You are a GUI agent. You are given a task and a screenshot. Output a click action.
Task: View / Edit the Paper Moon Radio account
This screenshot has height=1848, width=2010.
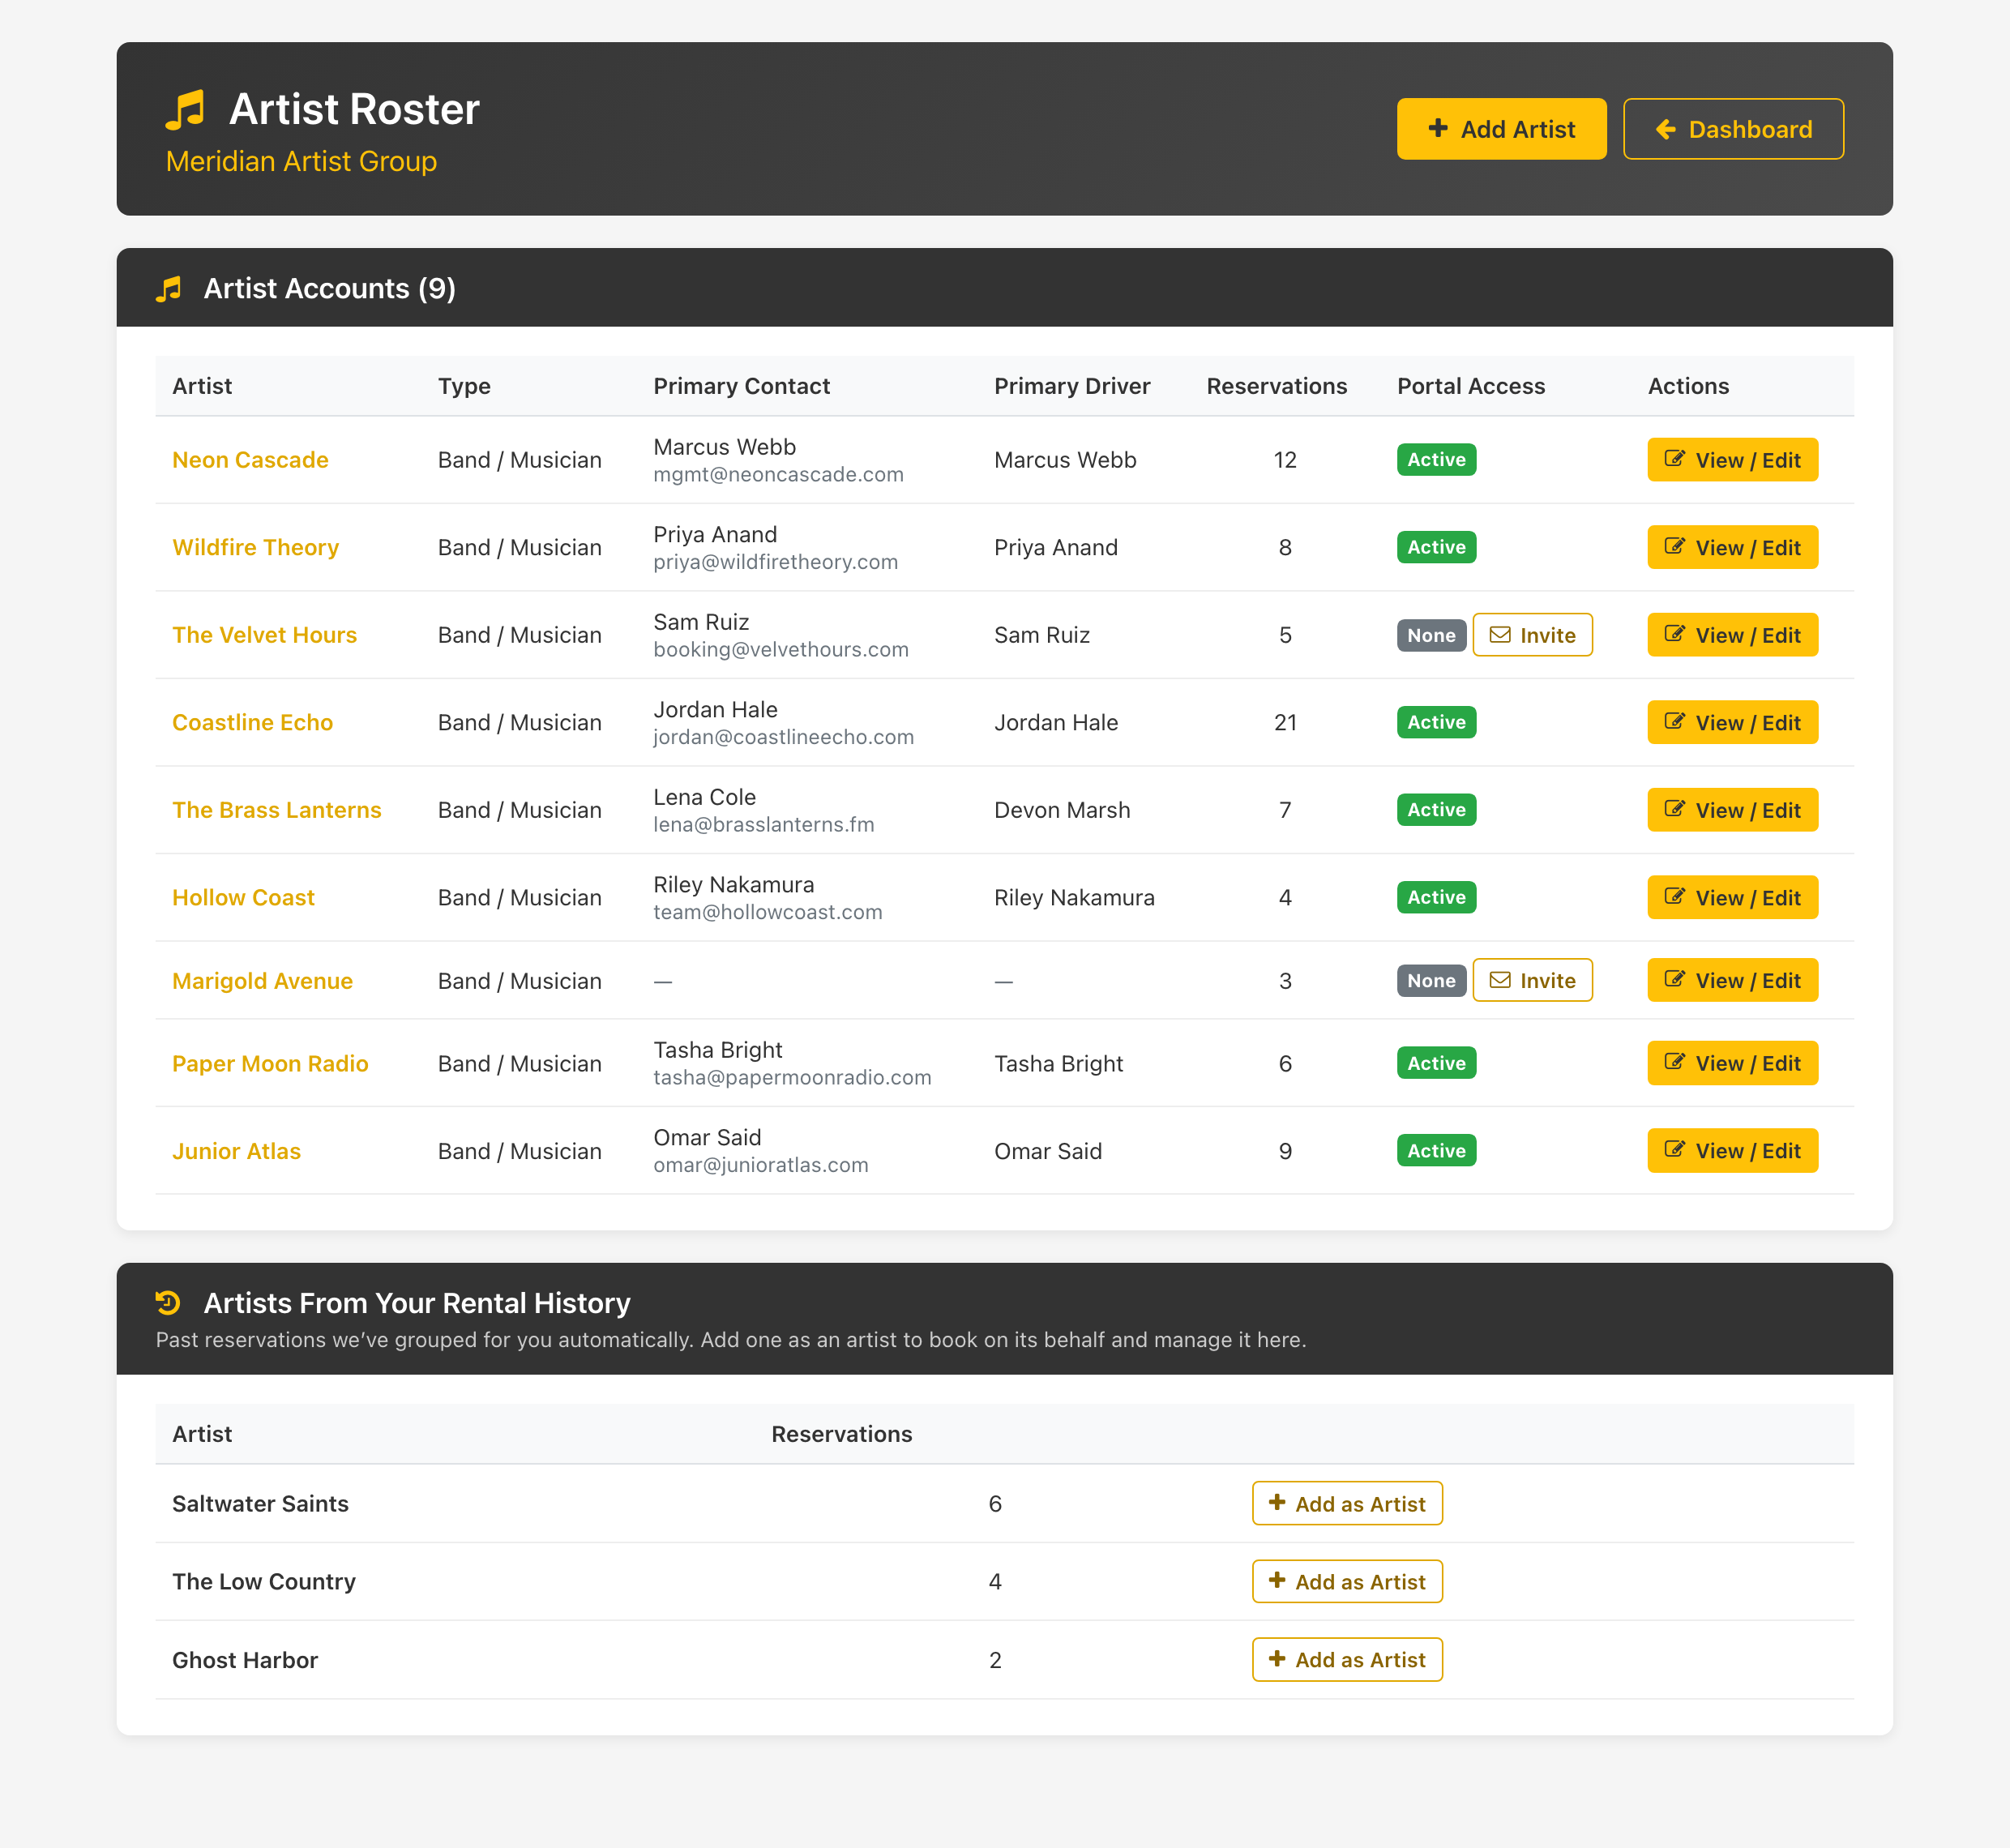(x=1732, y=1063)
